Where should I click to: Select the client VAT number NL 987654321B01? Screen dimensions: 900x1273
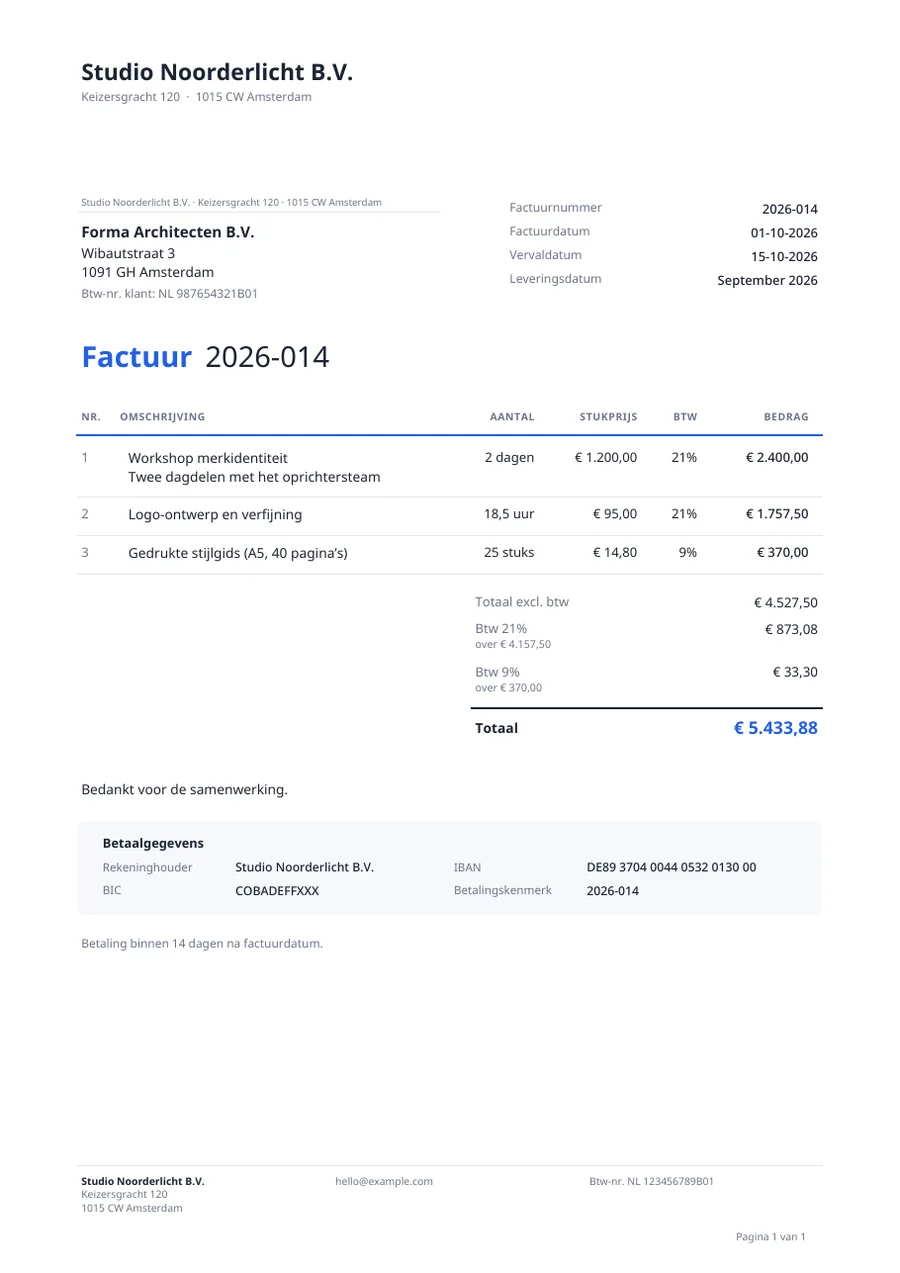point(208,294)
